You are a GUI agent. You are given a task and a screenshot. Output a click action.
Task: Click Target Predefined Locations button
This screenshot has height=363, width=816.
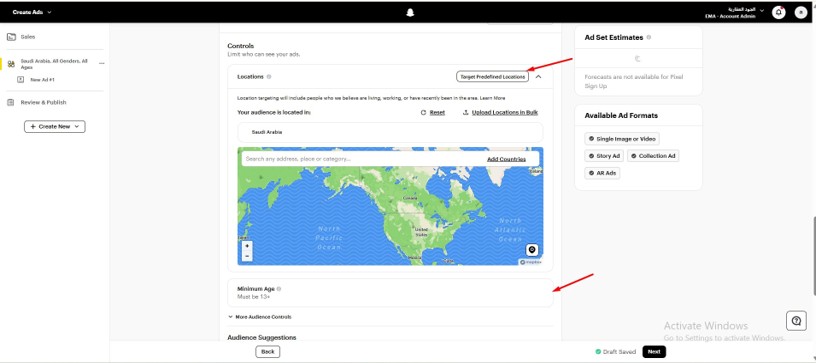coord(492,76)
